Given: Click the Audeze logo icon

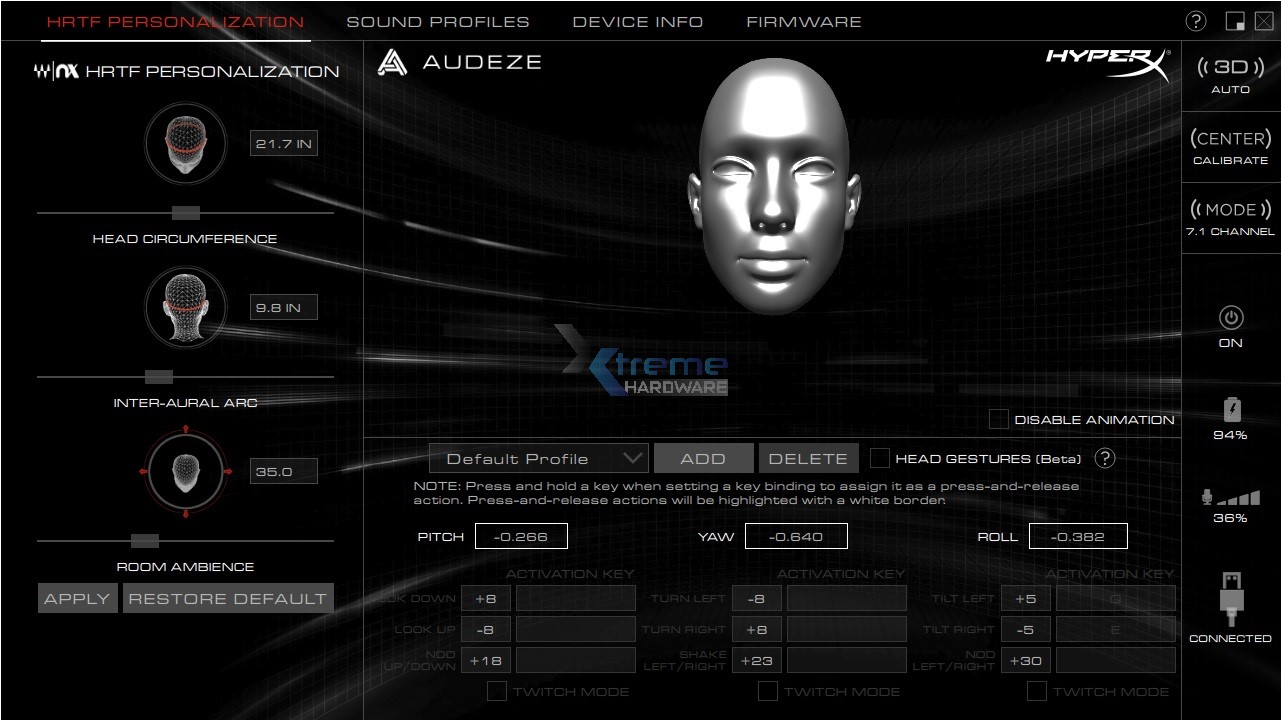Looking at the screenshot, I should [393, 62].
